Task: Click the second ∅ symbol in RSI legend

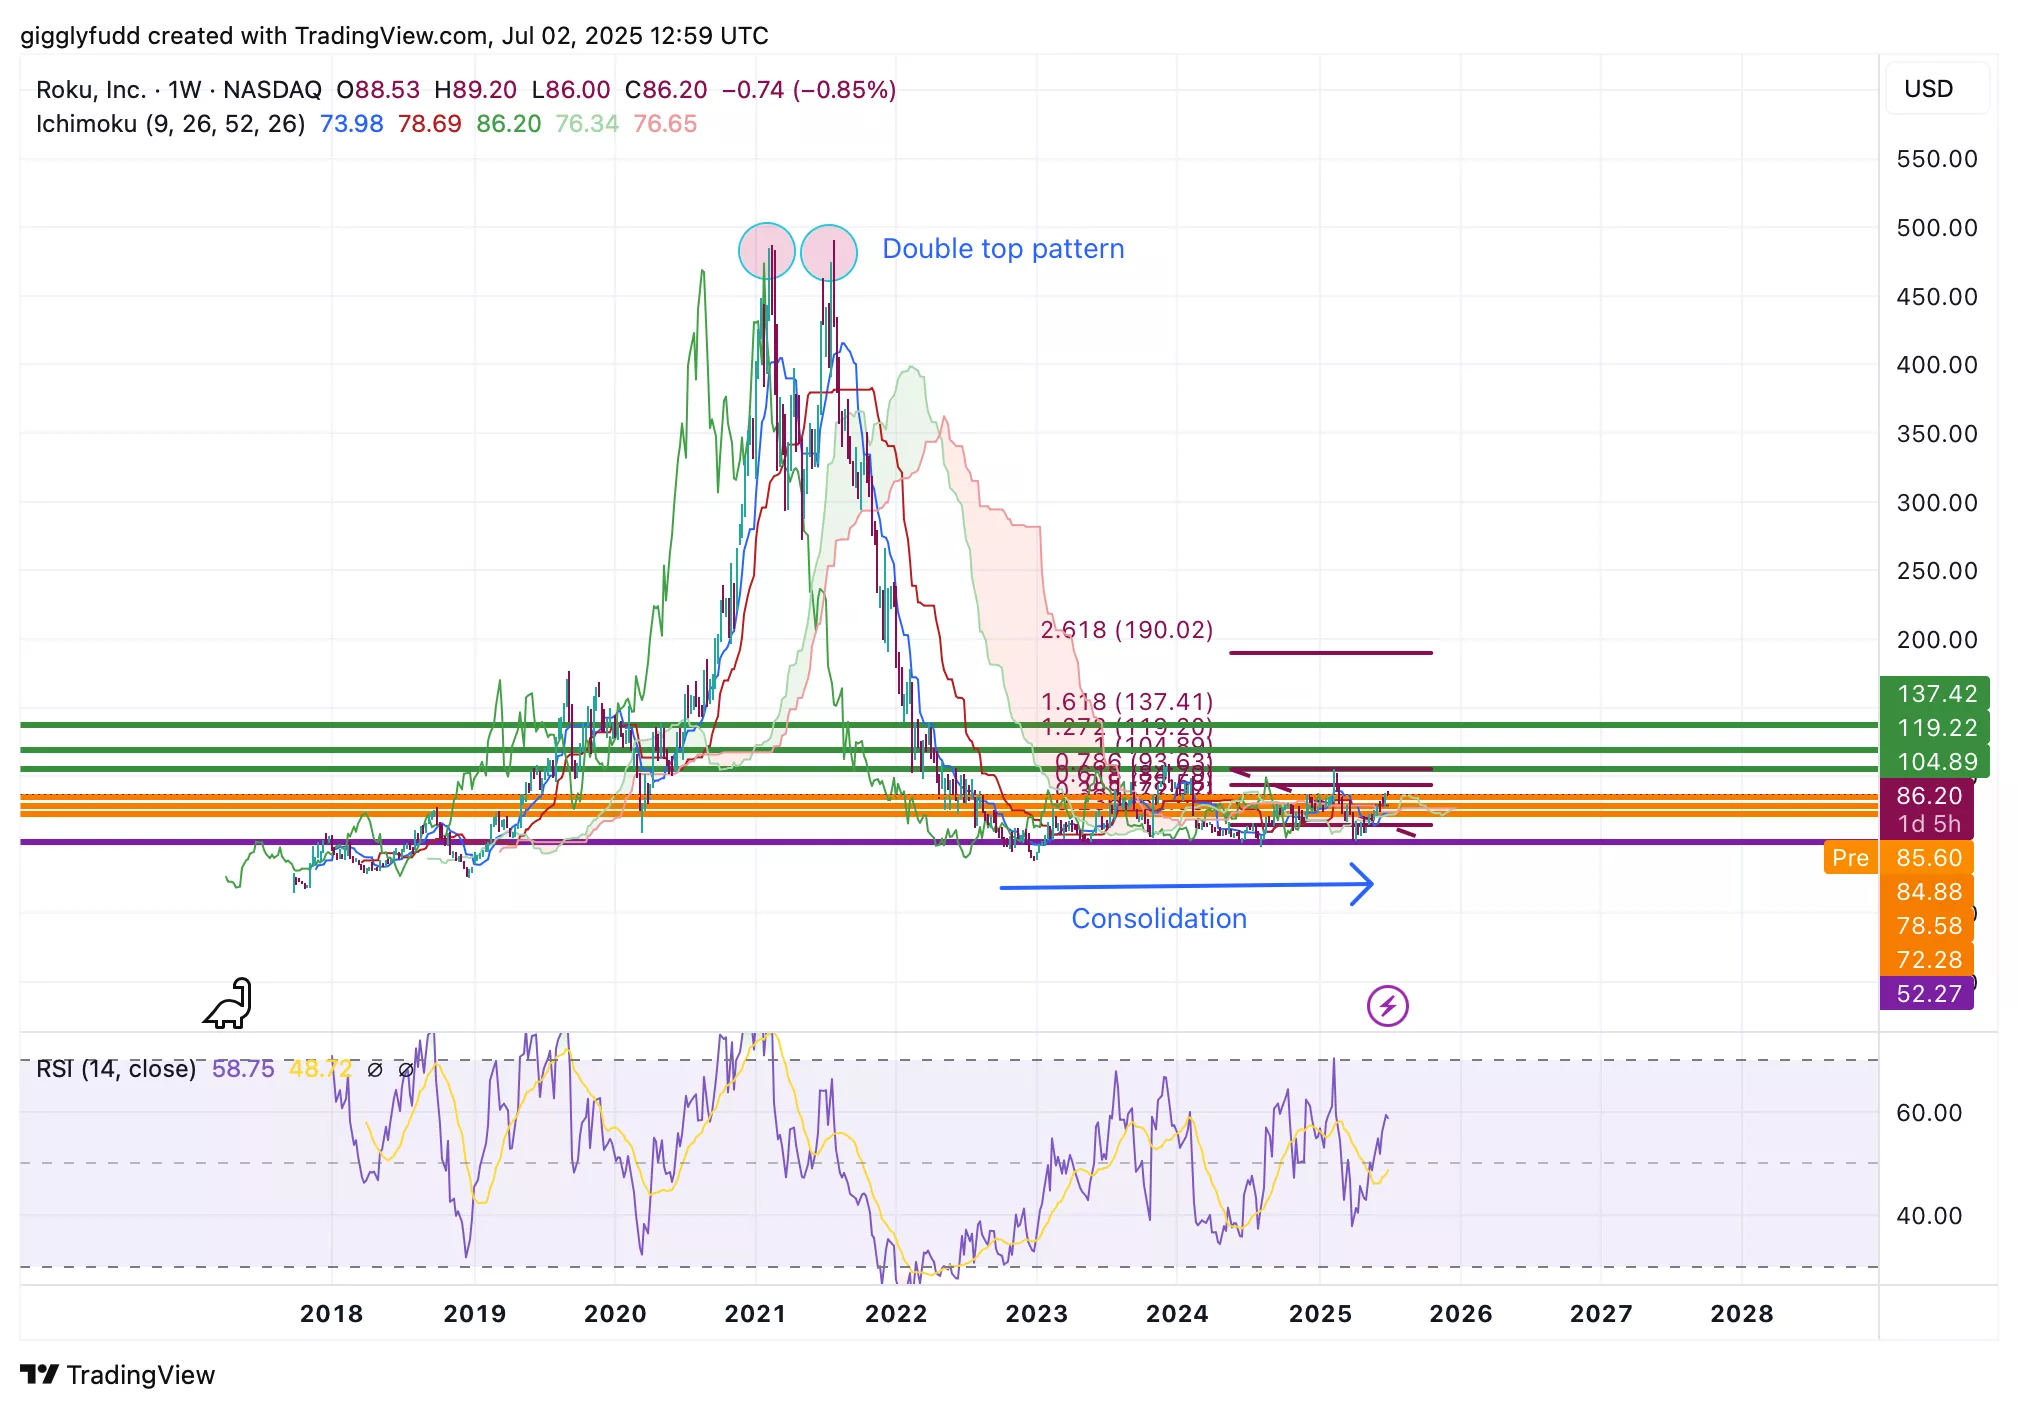Action: click(x=406, y=1069)
